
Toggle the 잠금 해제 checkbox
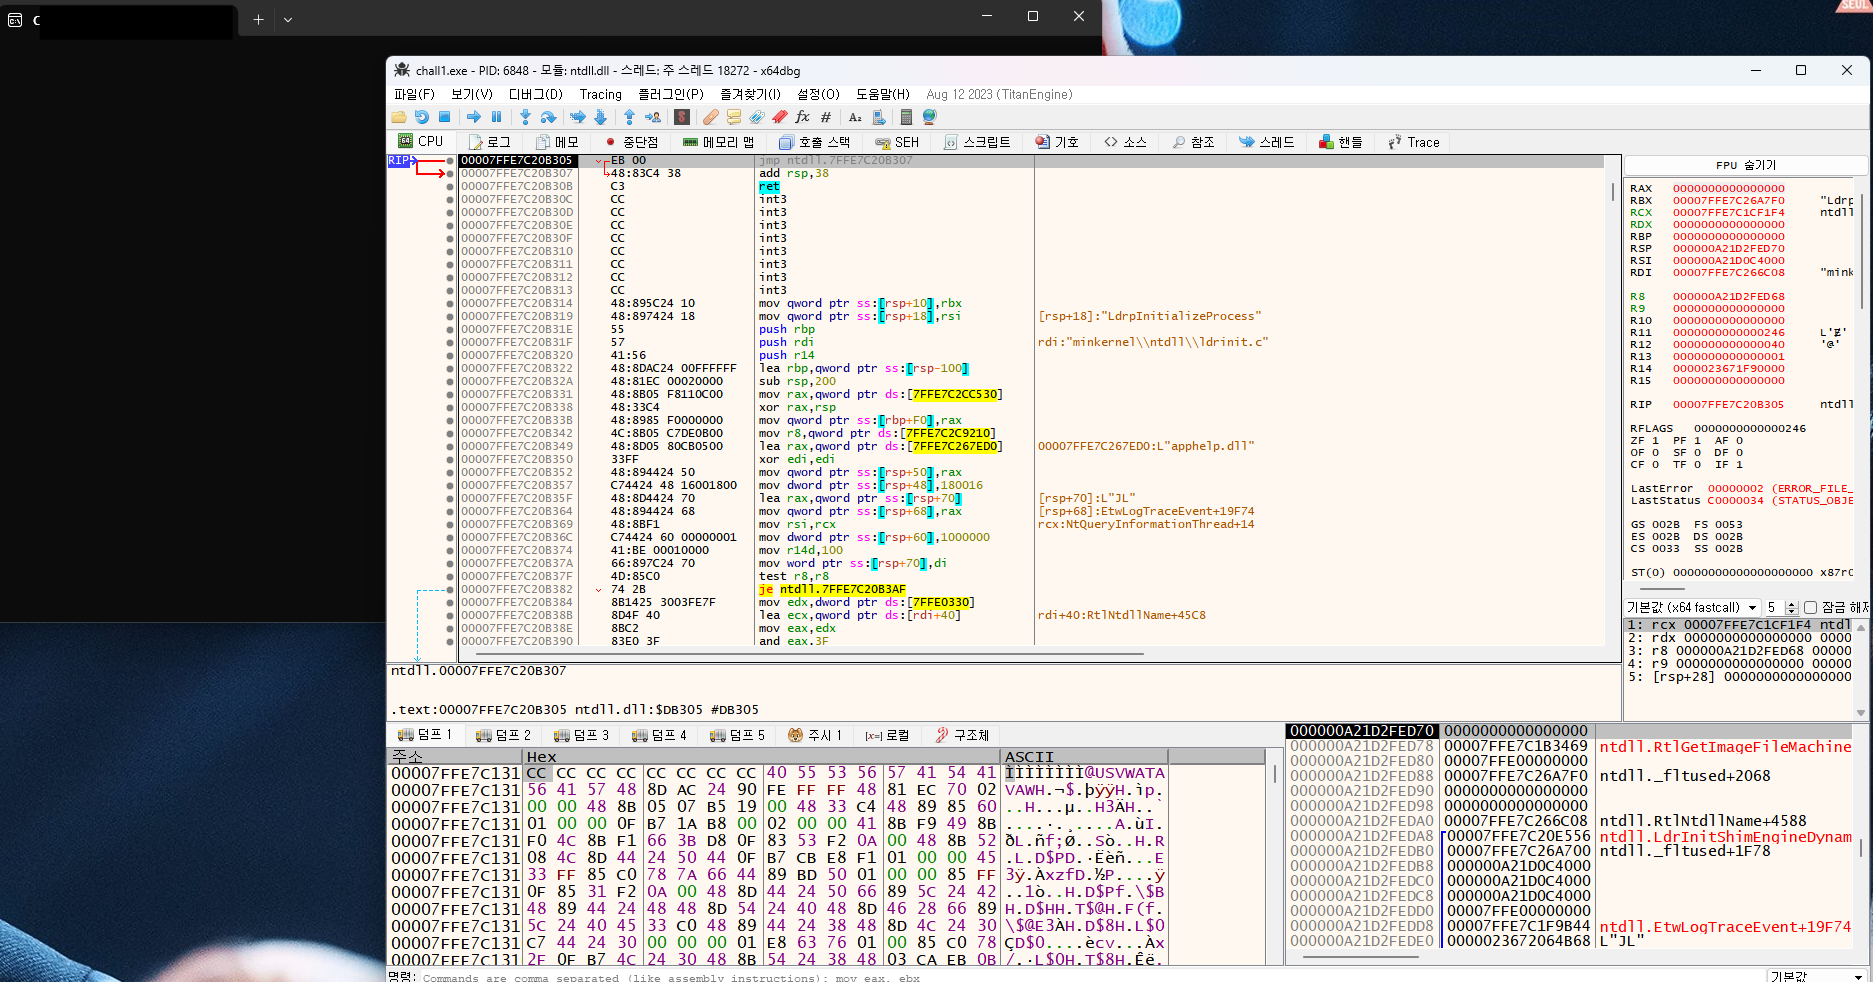click(1811, 607)
